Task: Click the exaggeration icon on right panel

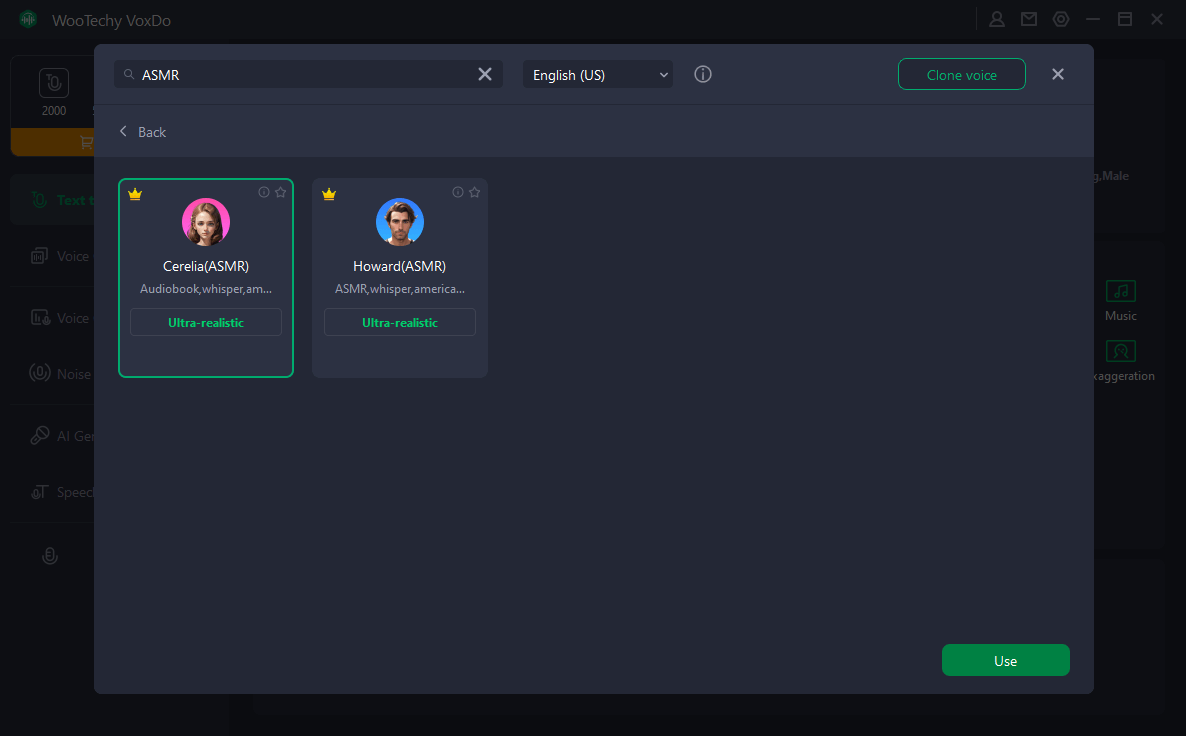Action: coord(1120,351)
